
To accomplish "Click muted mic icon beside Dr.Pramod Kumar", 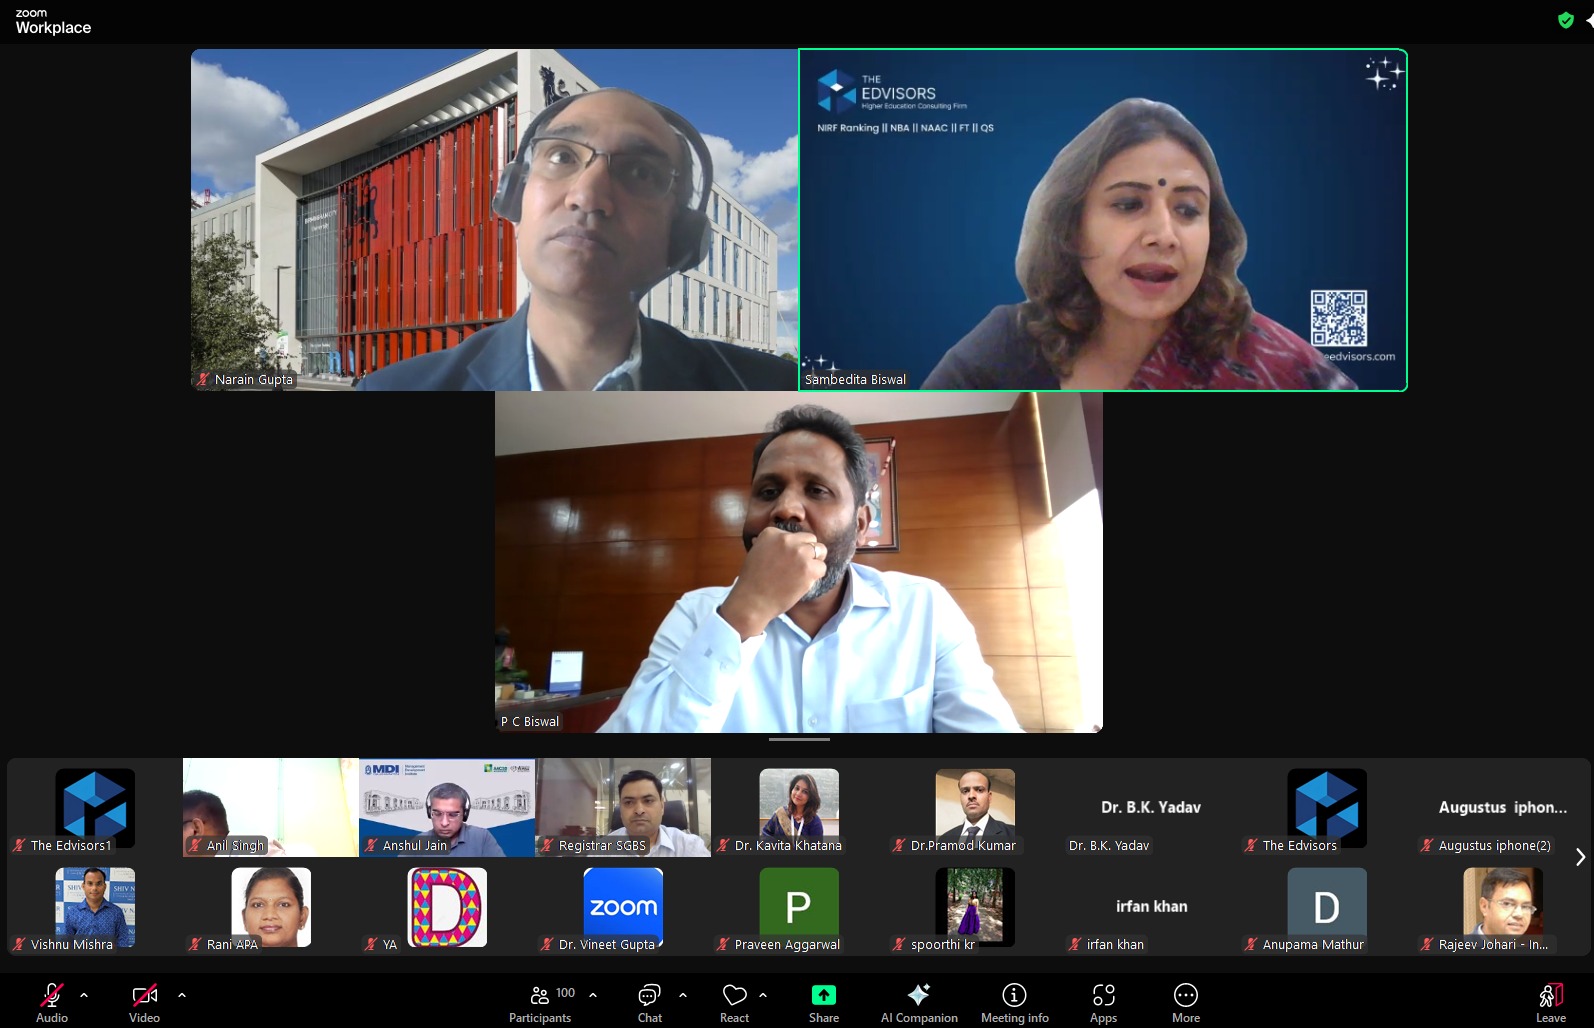I will click(x=899, y=845).
